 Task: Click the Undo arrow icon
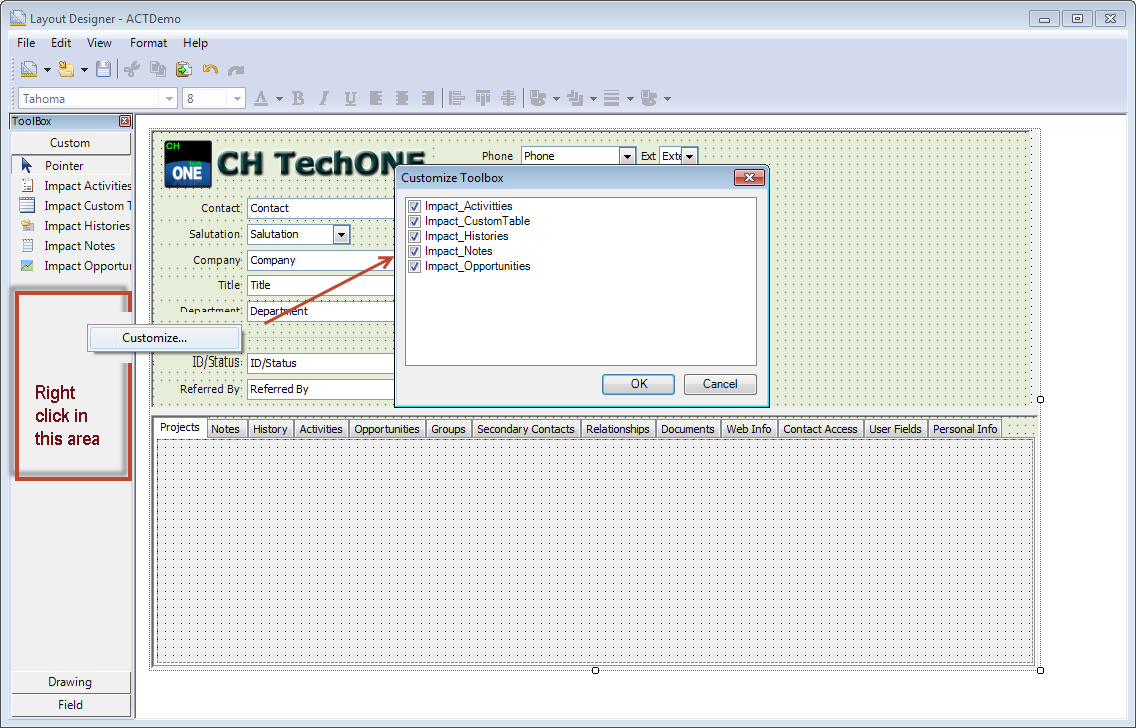coord(210,69)
